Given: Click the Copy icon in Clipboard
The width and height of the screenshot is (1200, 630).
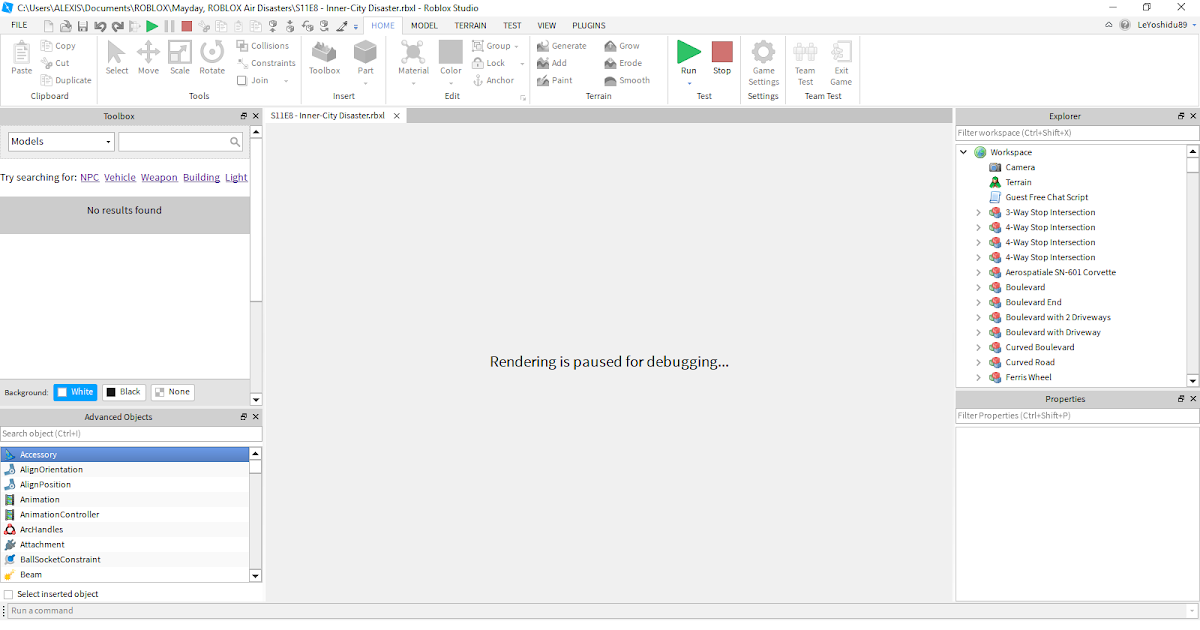Looking at the screenshot, I should tap(47, 46).
